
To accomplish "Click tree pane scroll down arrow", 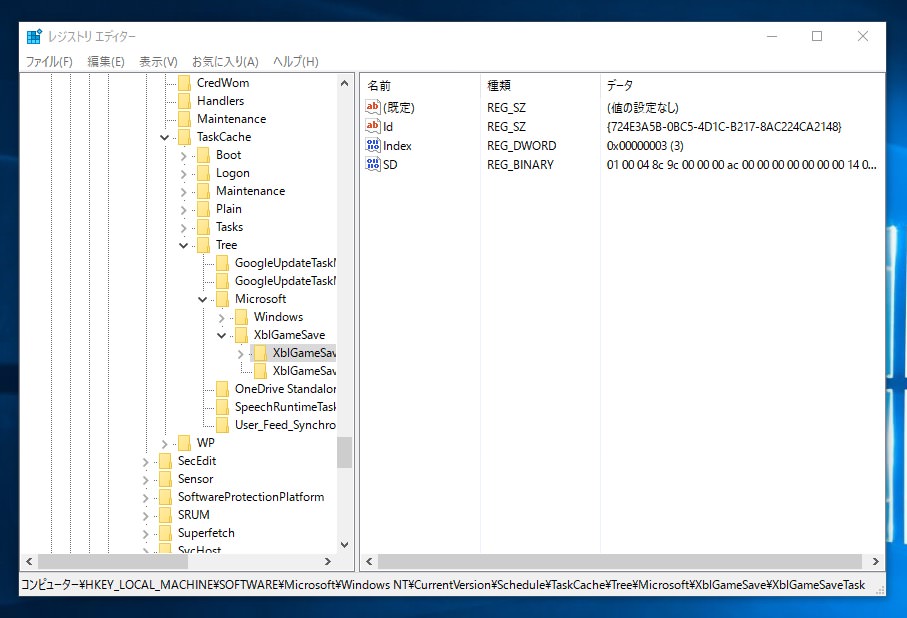I will tap(345, 545).
